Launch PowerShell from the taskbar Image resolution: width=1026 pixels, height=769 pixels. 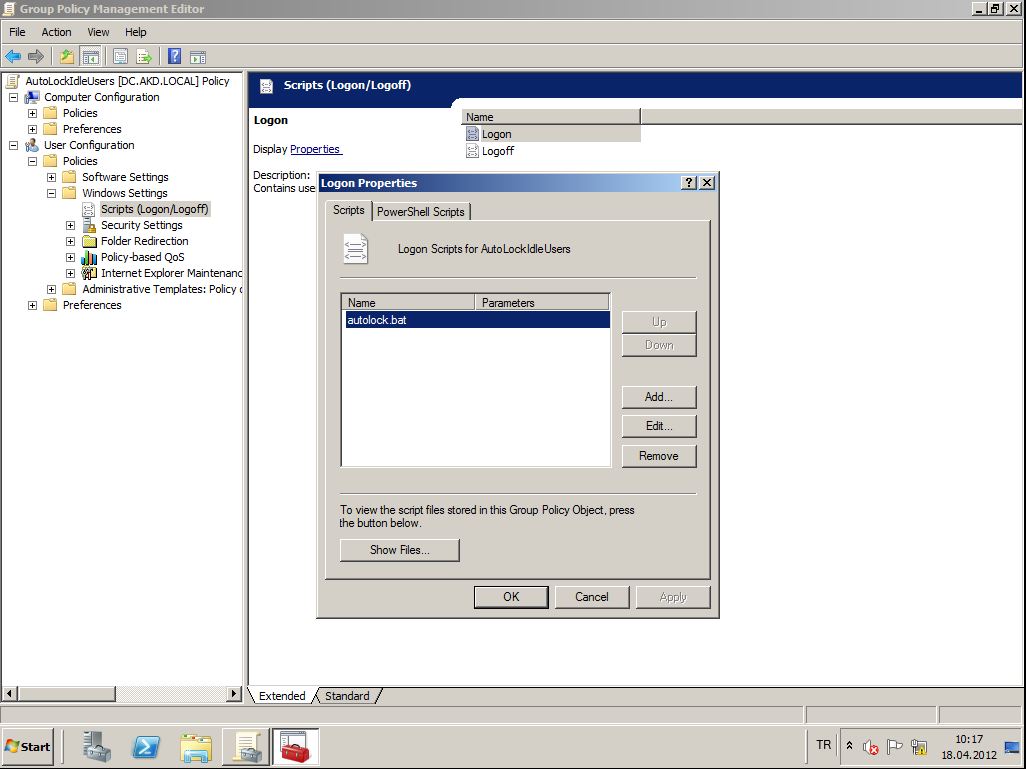pos(146,747)
